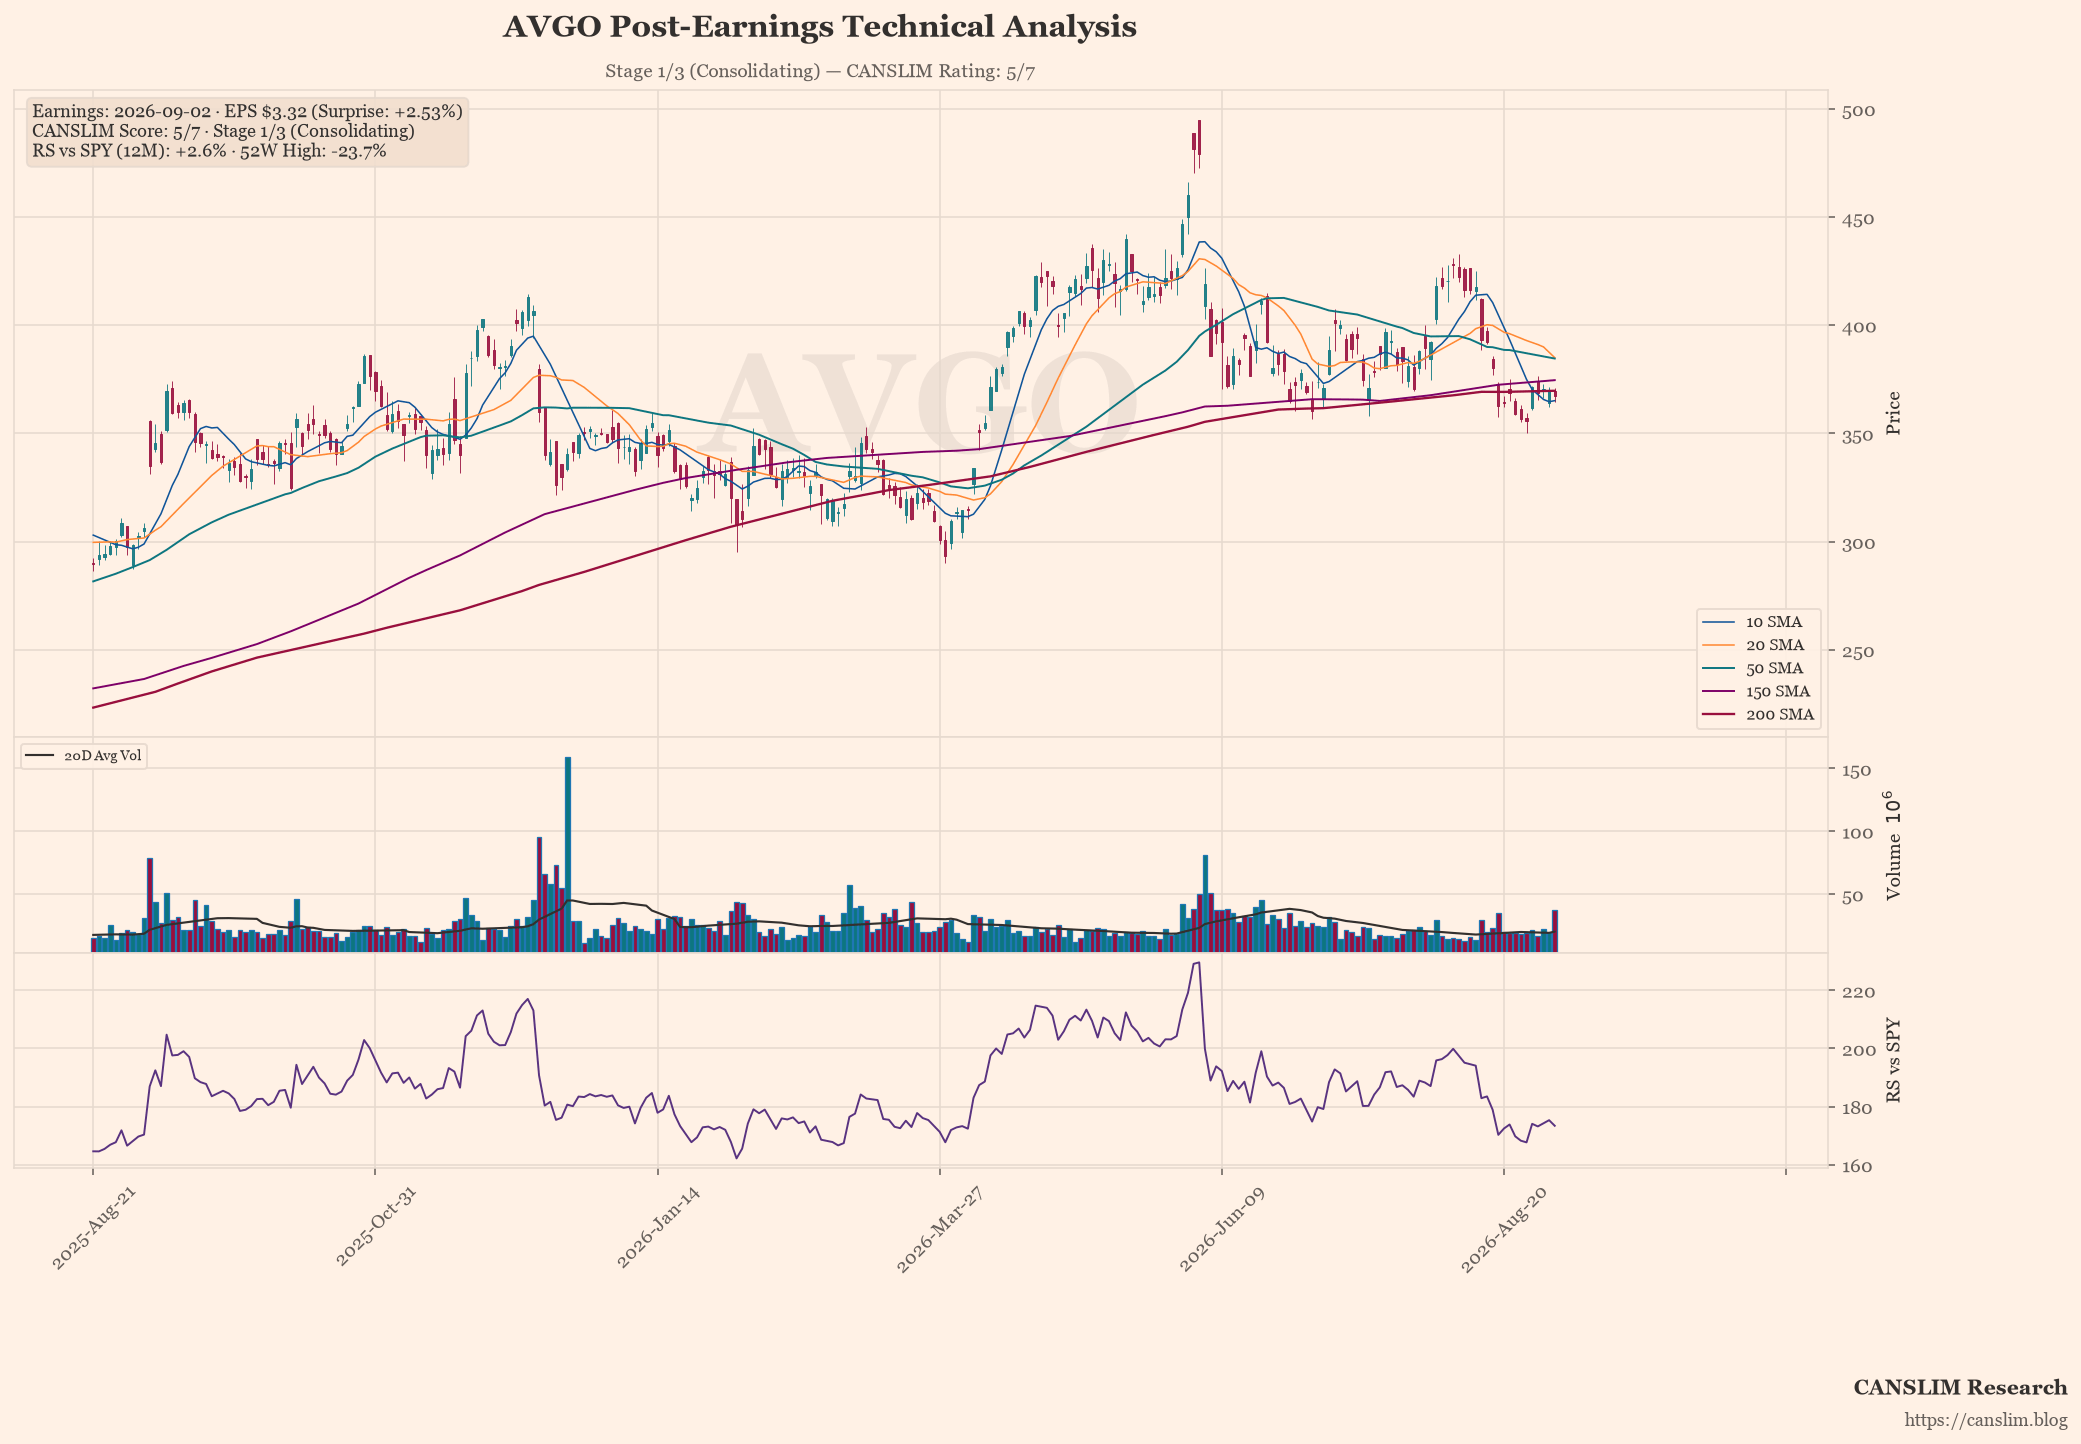
Task: Click the 150 volume tick label
Action: tap(1857, 770)
